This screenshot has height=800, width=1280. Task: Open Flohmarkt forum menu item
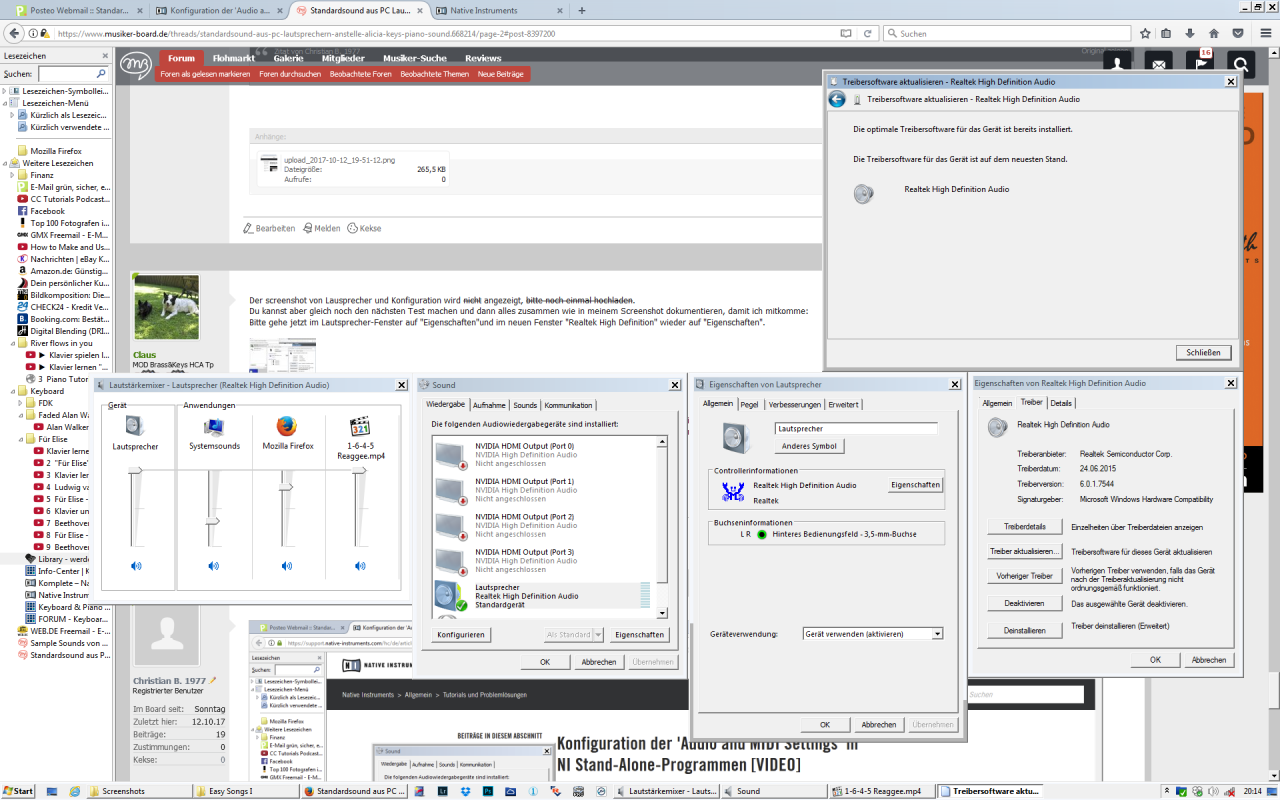[x=232, y=58]
